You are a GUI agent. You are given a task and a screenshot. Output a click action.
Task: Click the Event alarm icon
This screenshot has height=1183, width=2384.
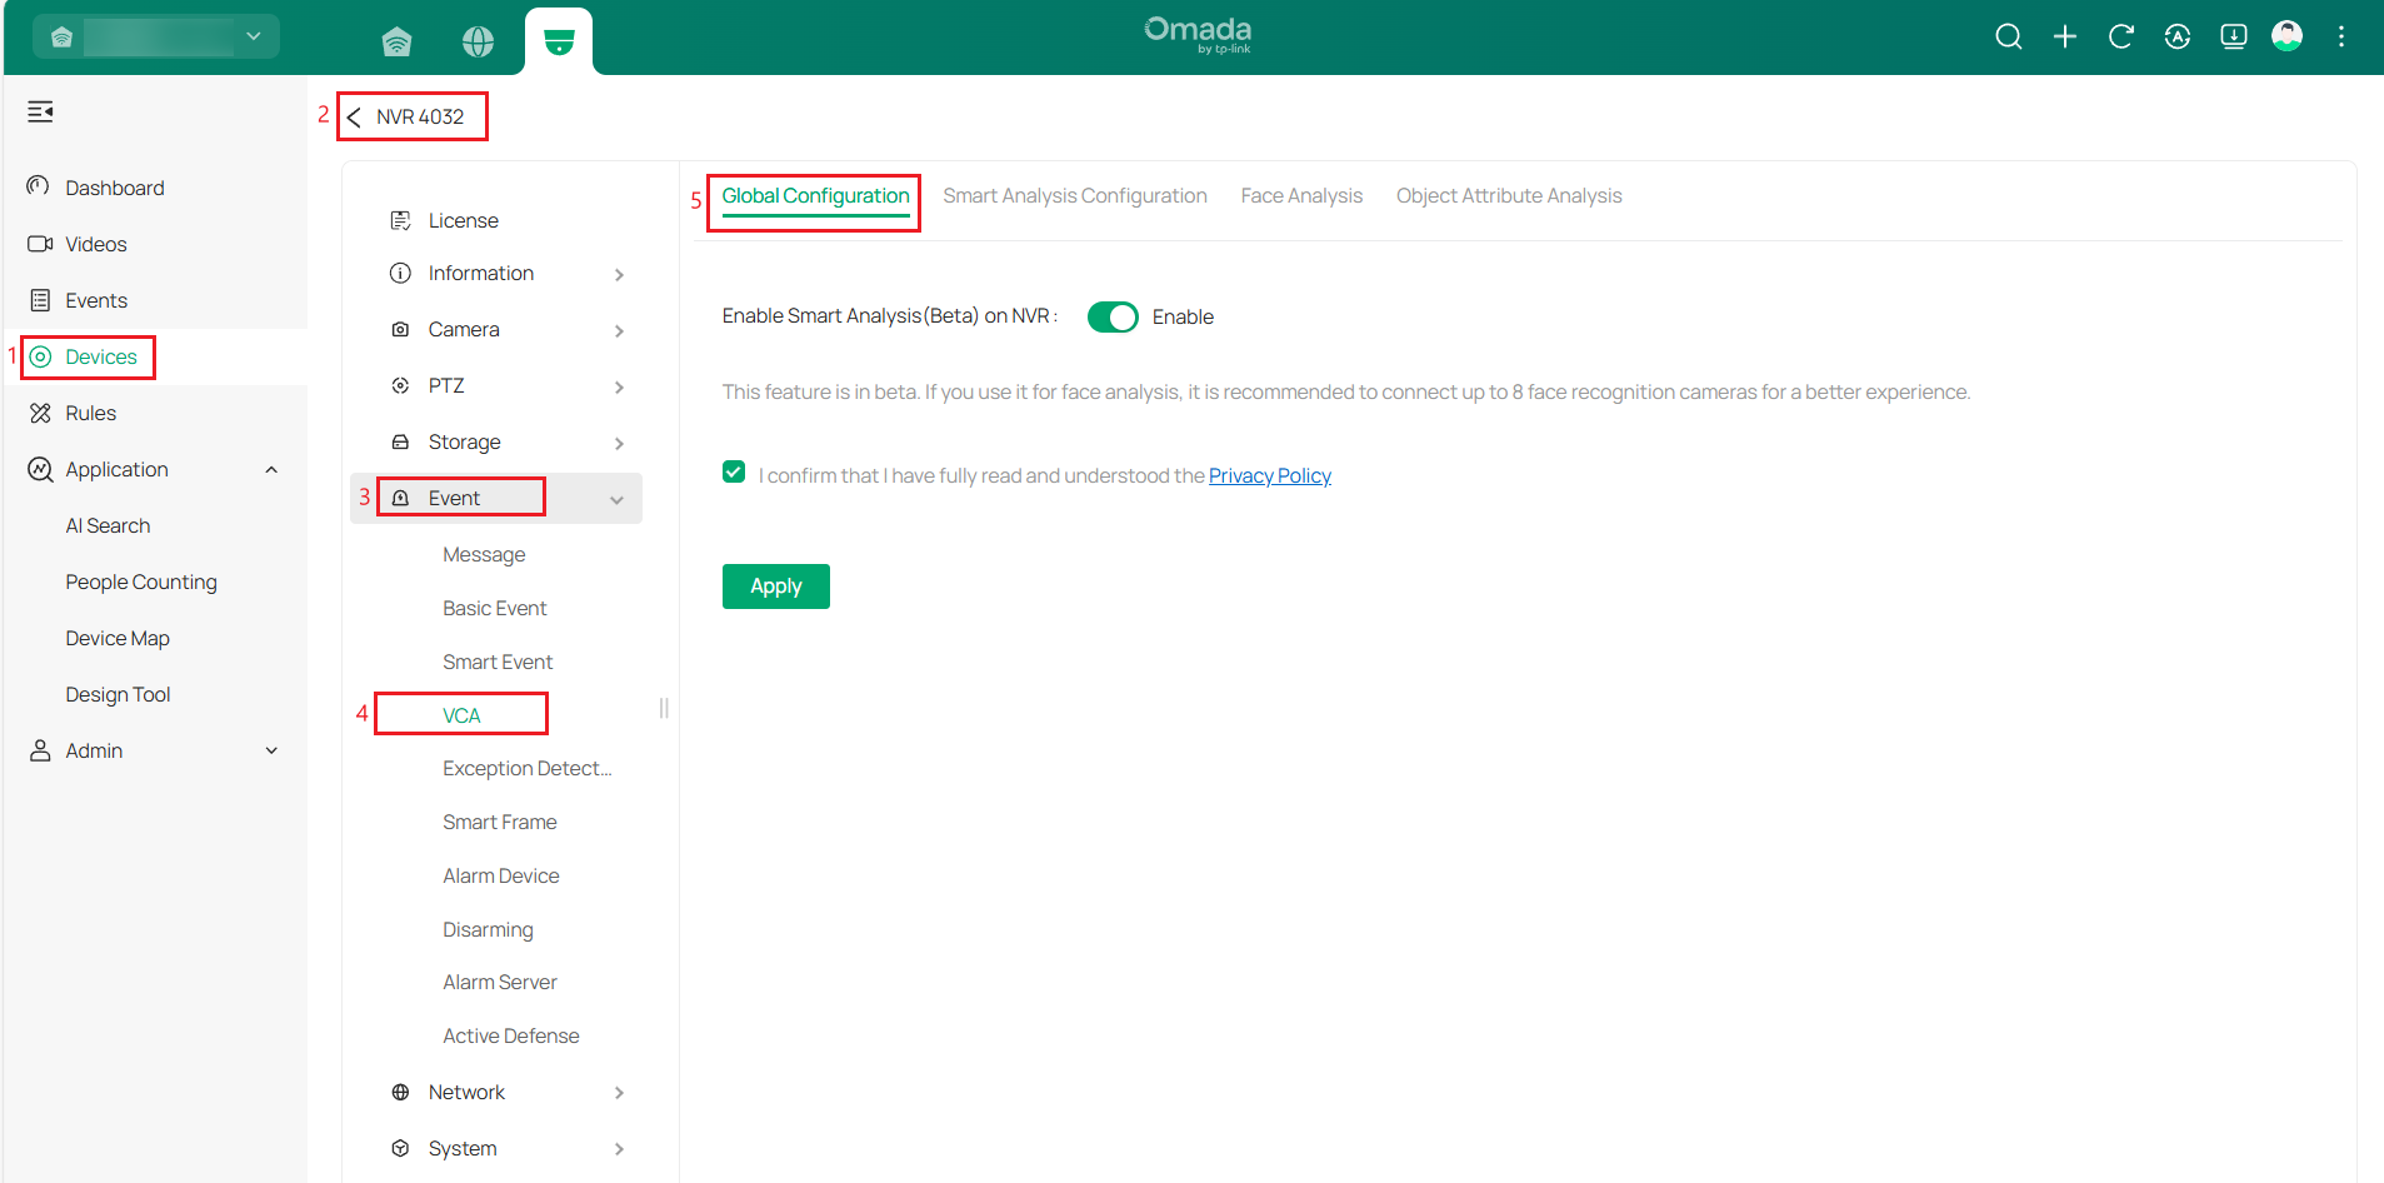400,498
